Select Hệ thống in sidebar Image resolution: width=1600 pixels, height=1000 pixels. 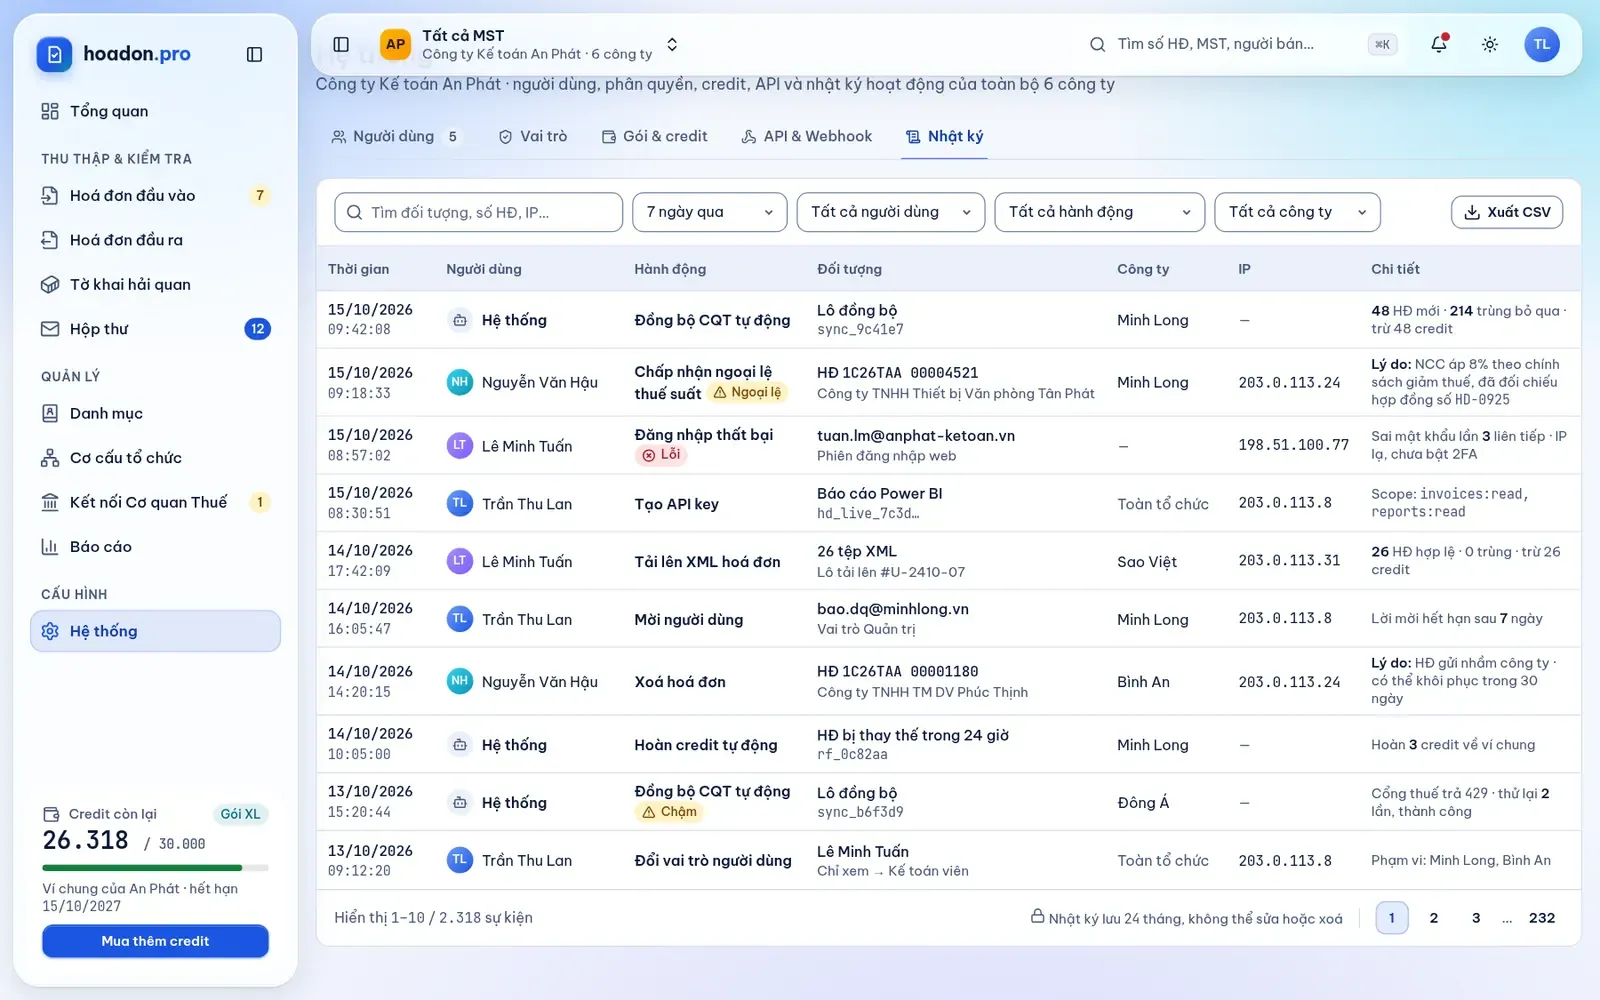pos(155,631)
